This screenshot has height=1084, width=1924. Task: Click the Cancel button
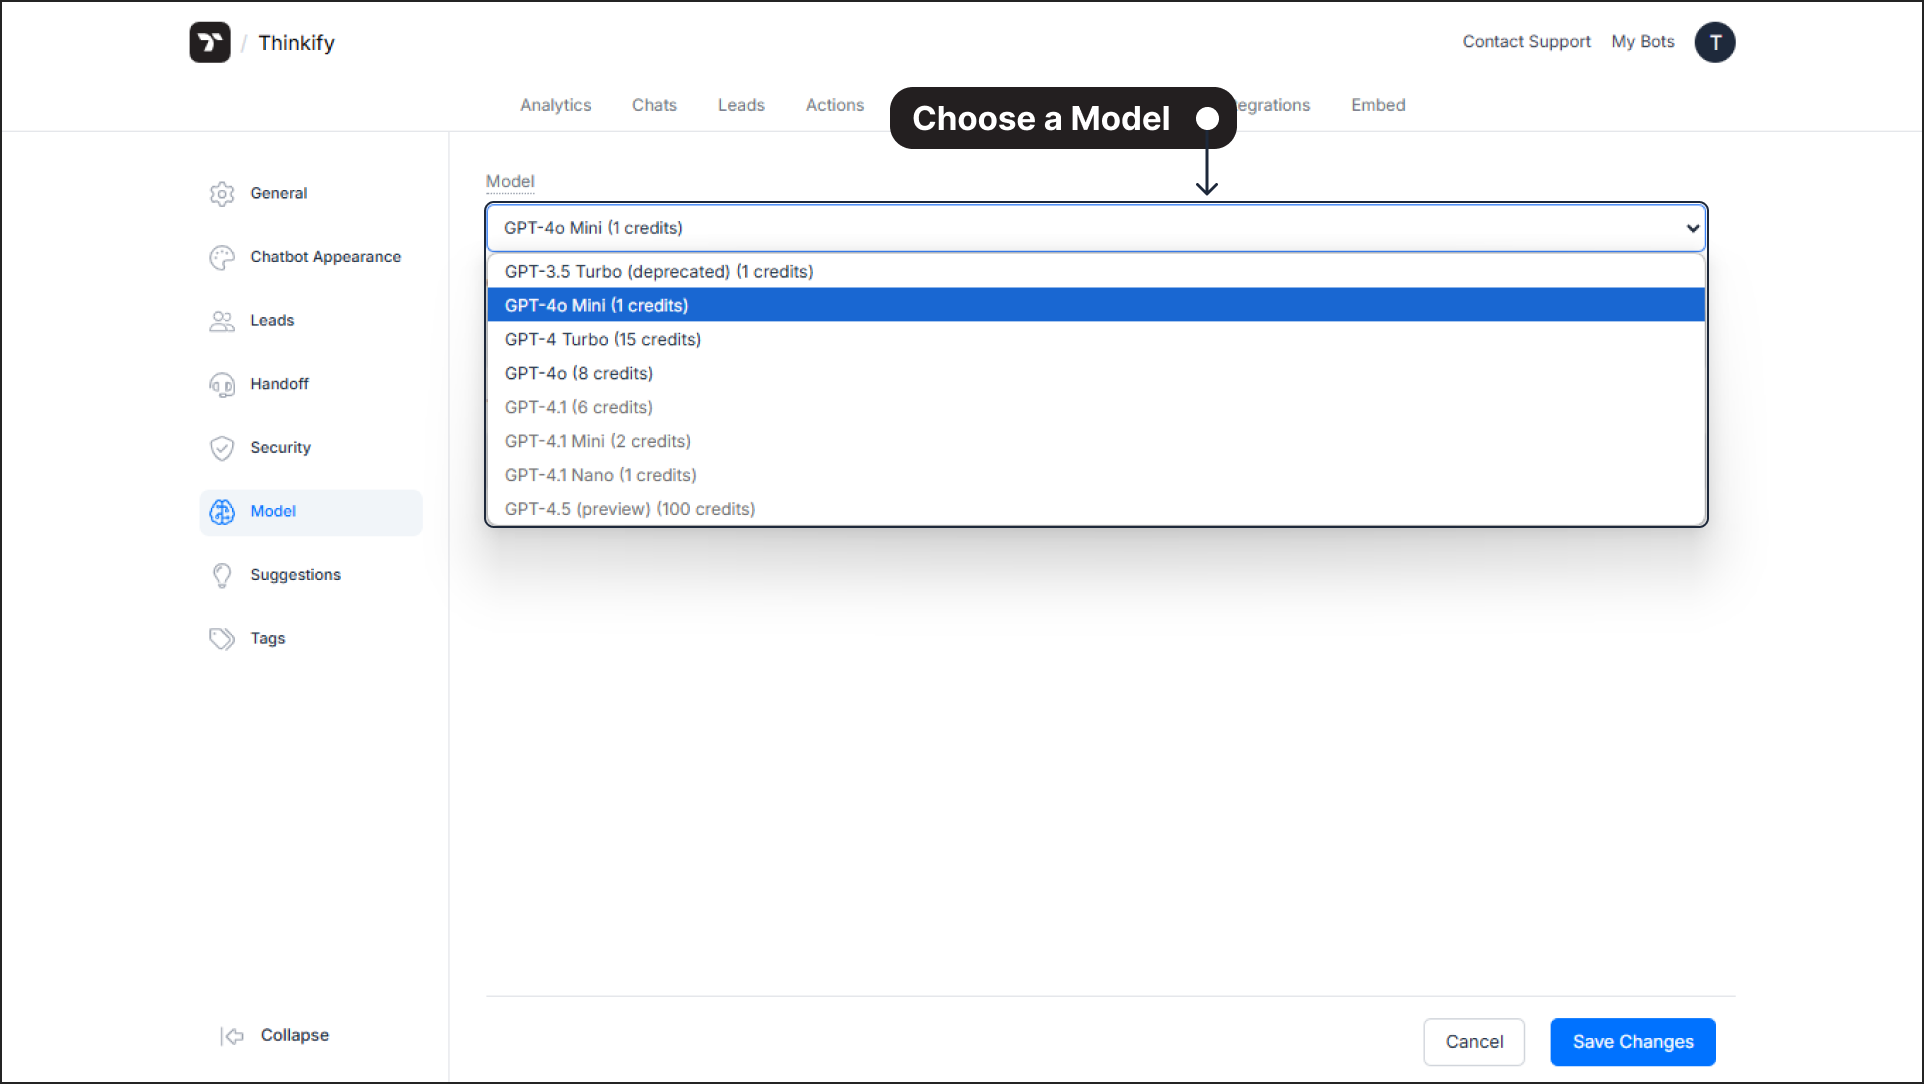[1473, 1042]
